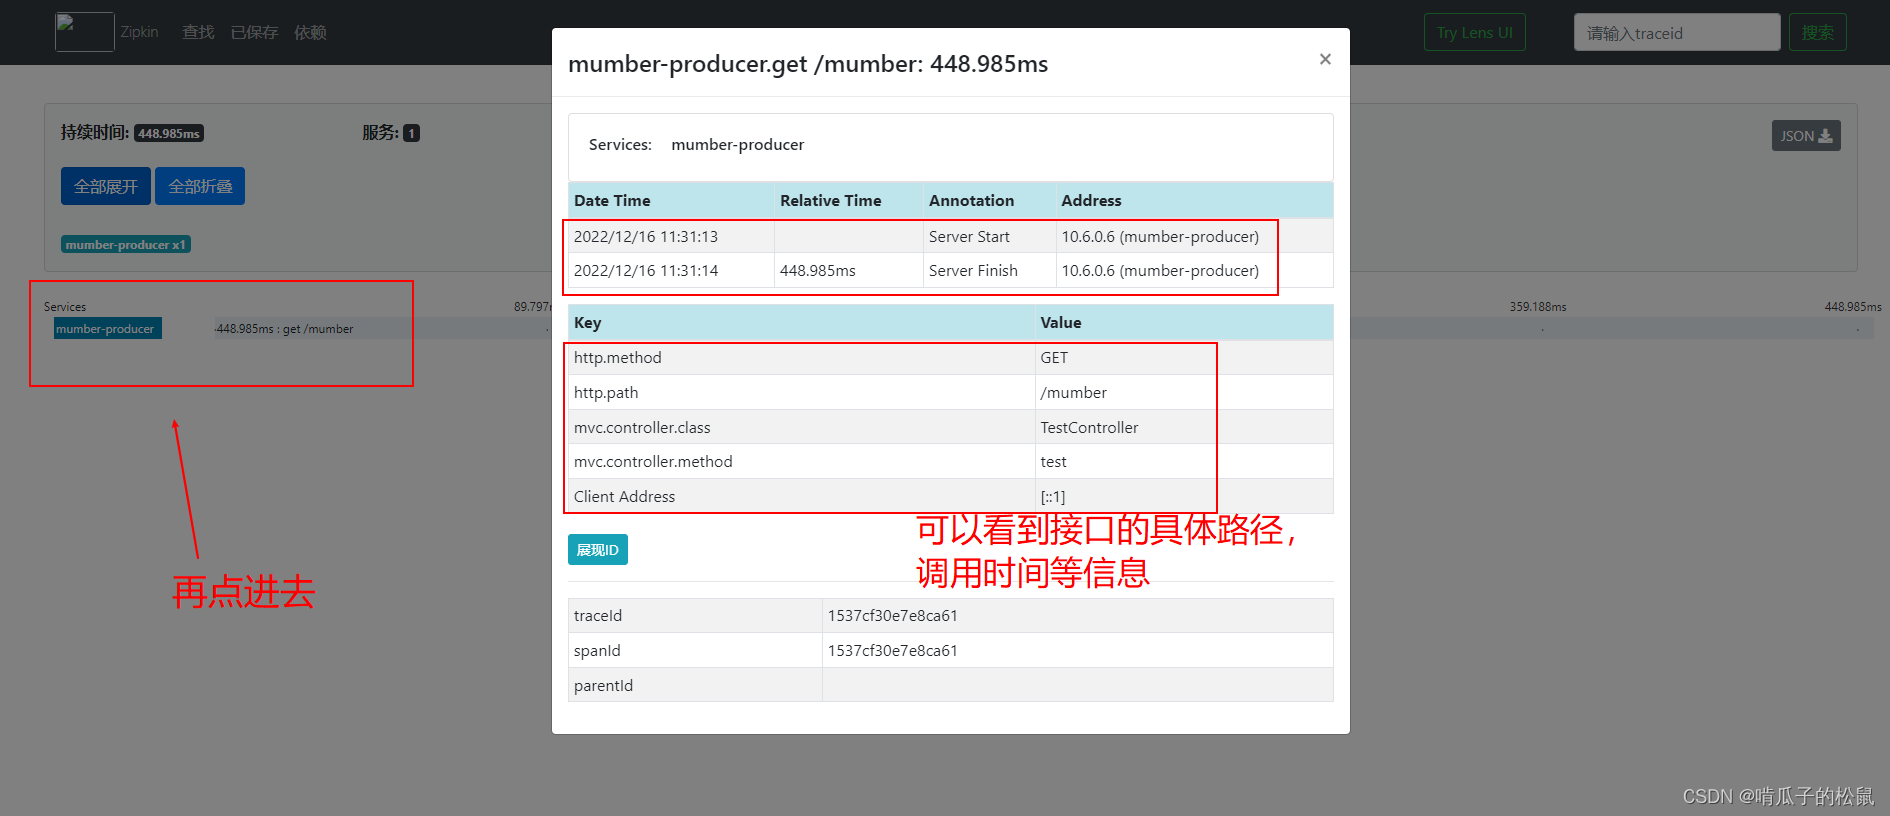Click http.path key cell
Image resolution: width=1890 pixels, height=816 pixels.
coord(801,393)
